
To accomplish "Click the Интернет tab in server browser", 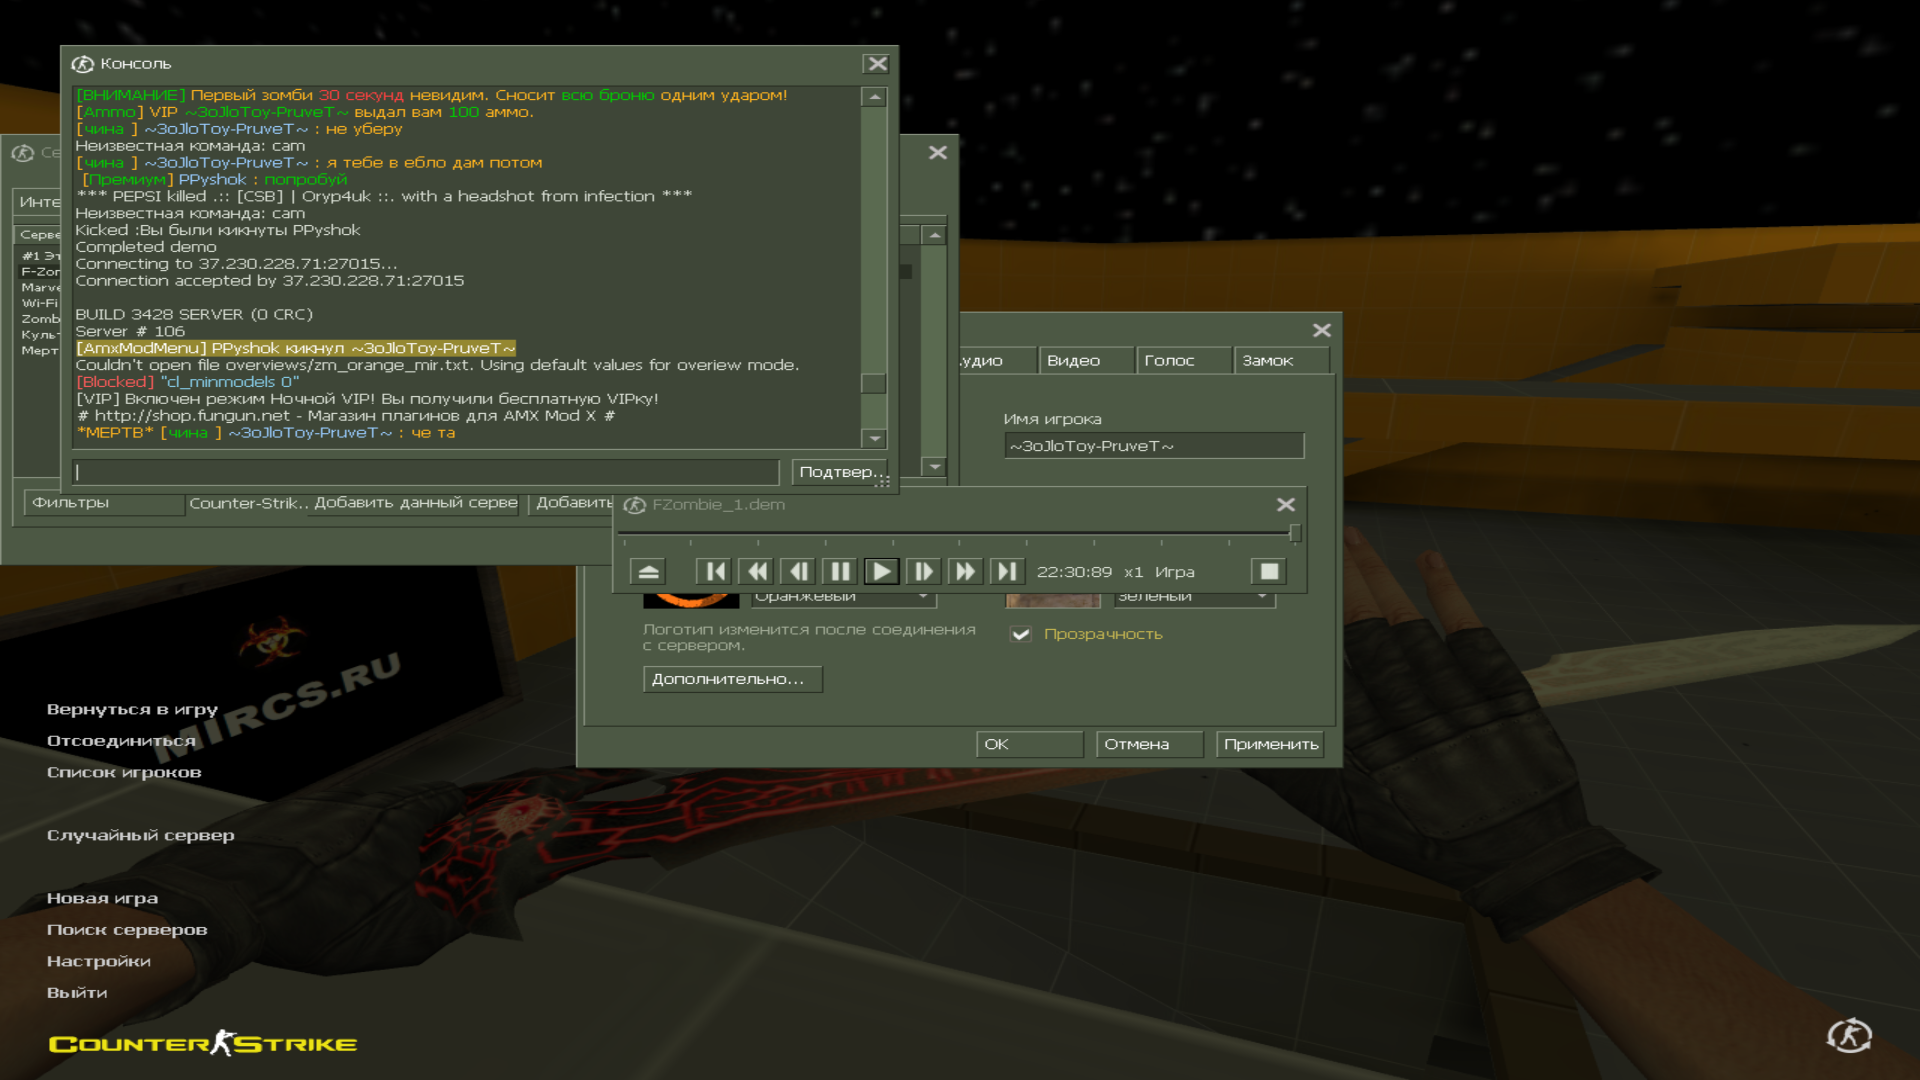I will [x=39, y=202].
